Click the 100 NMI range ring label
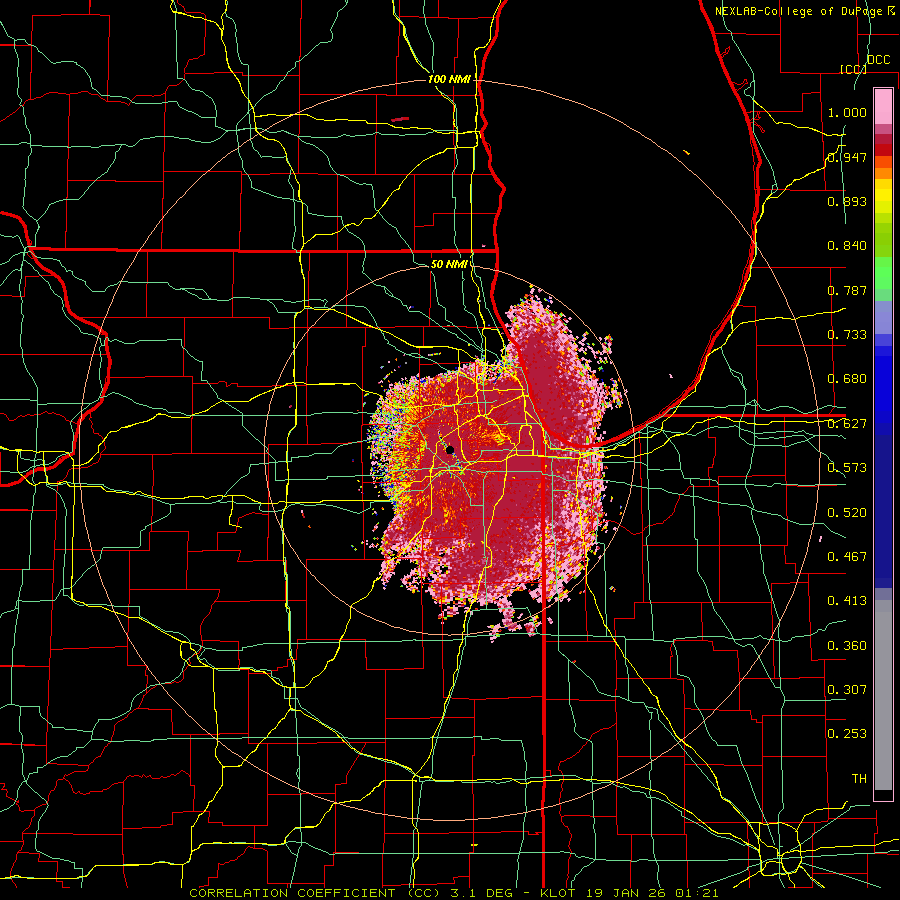The height and width of the screenshot is (900, 900). [x=449, y=79]
